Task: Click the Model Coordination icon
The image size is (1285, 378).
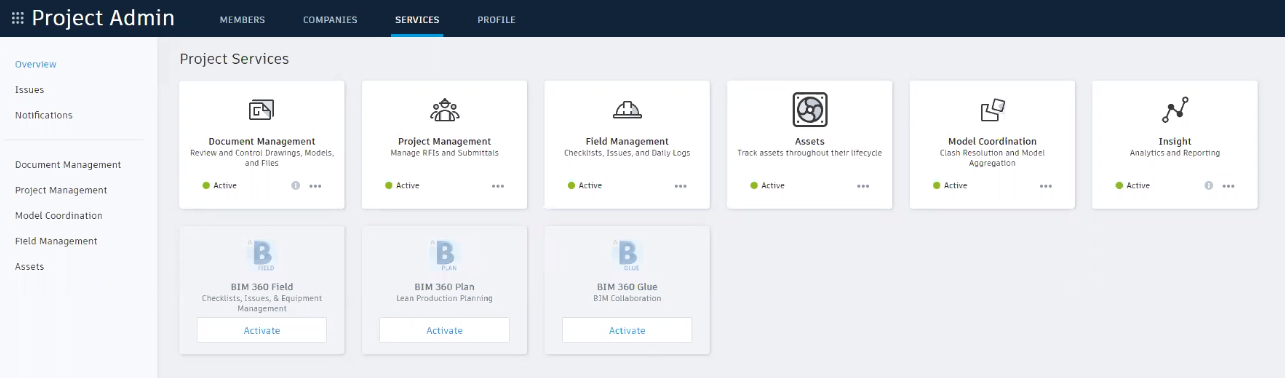Action: click(x=992, y=110)
